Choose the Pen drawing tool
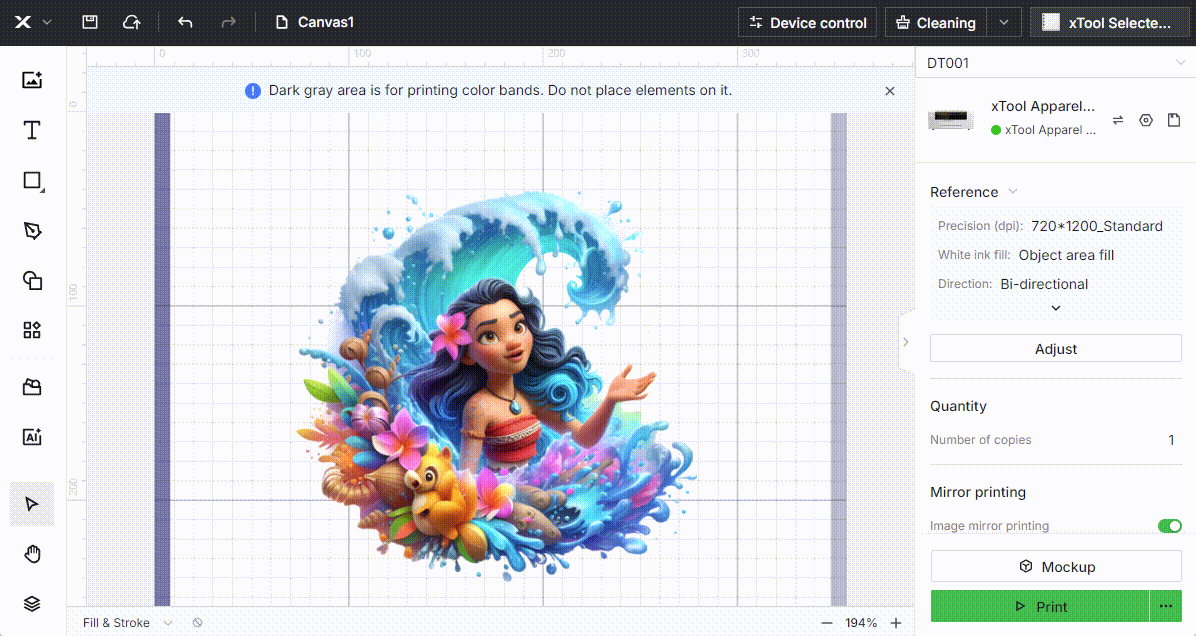Viewport: 1196px width, 636px height. pos(32,231)
